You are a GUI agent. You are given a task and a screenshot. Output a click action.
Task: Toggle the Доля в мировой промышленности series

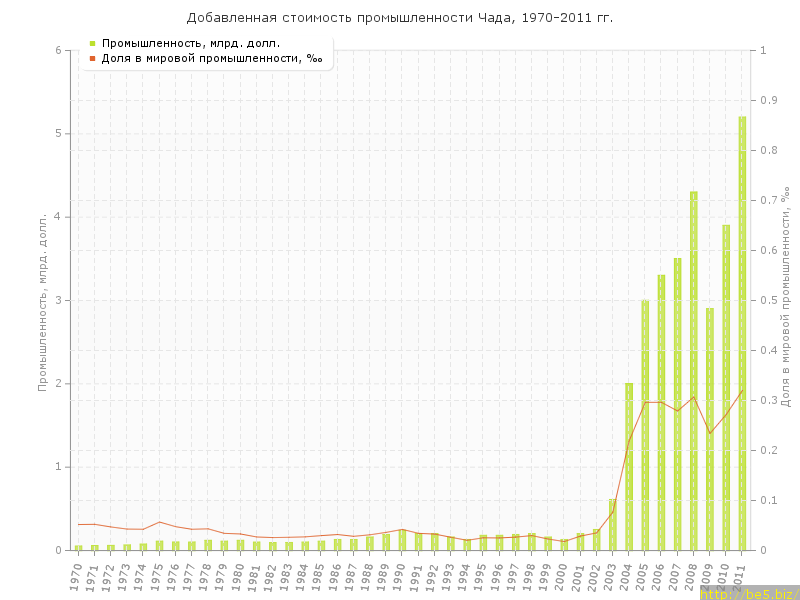pyautogui.click(x=212, y=58)
